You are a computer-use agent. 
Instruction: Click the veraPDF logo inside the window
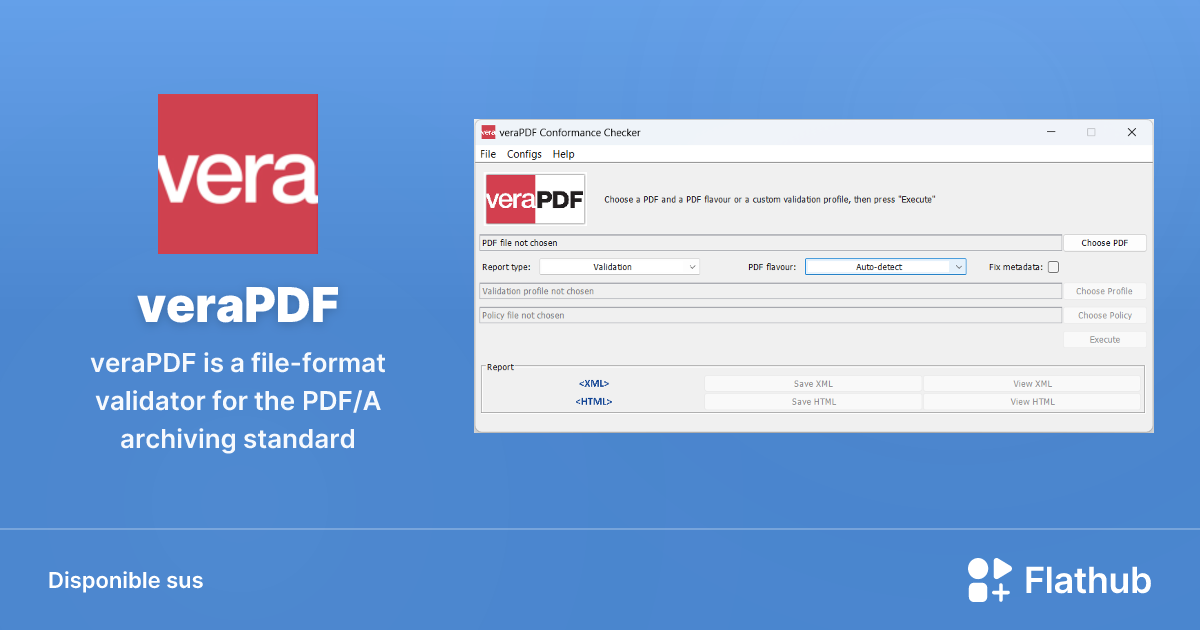(535, 199)
